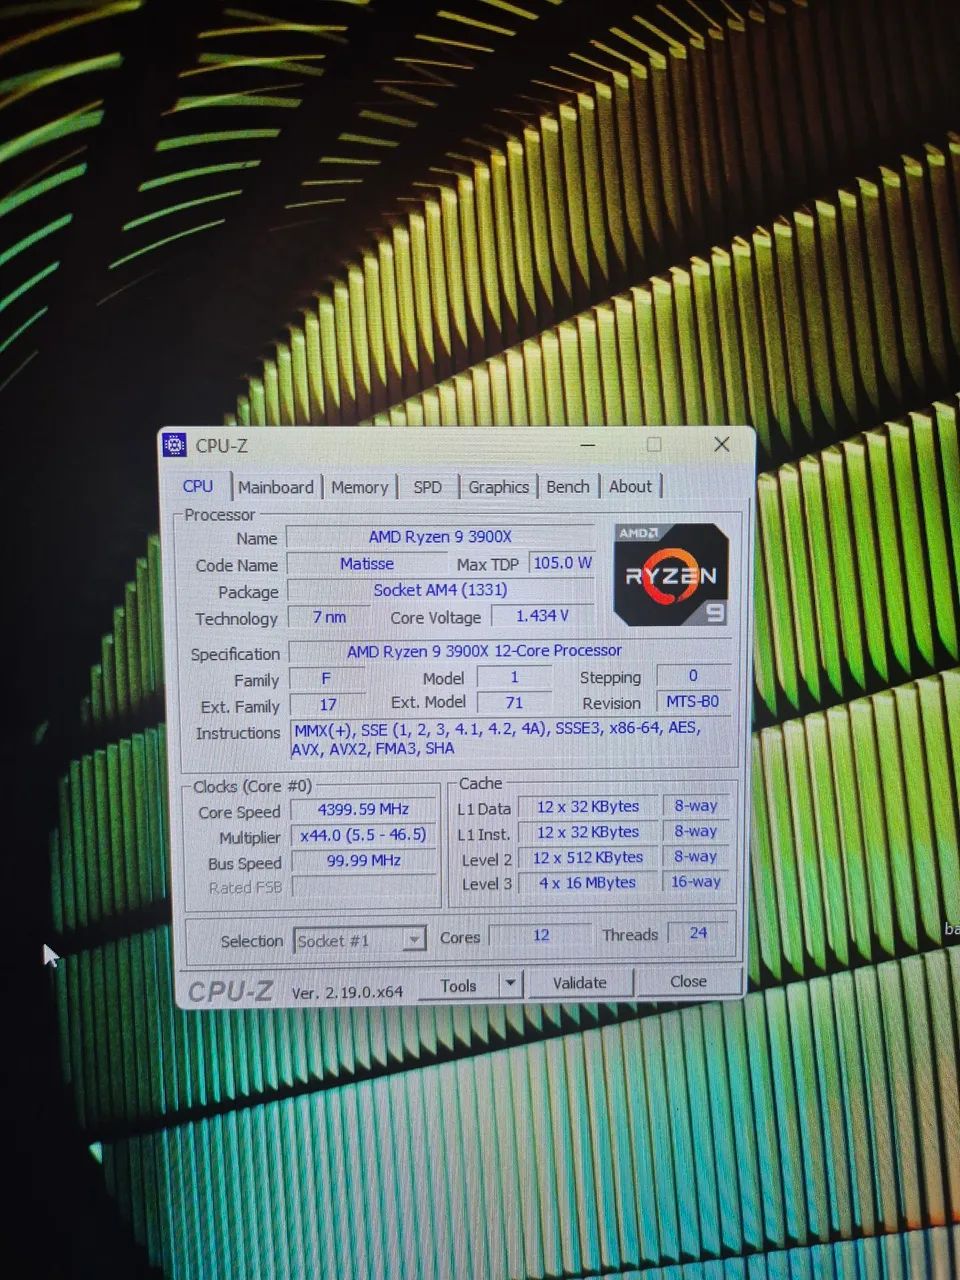Viewport: 960px width, 1280px height.
Task: Click the Threads value 24
Action: coord(698,933)
